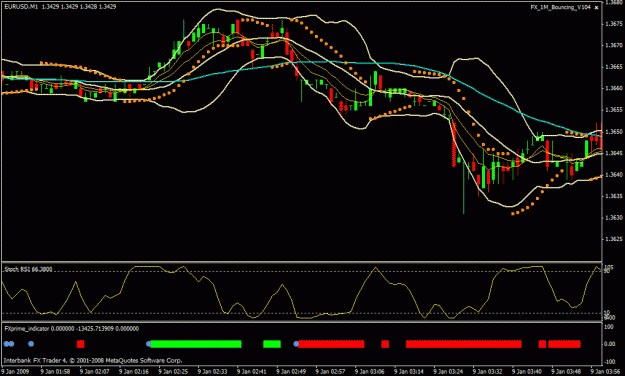Screen dimensions: 625x376
Task: Click the 1.3665 price scale label
Action: 614,67
